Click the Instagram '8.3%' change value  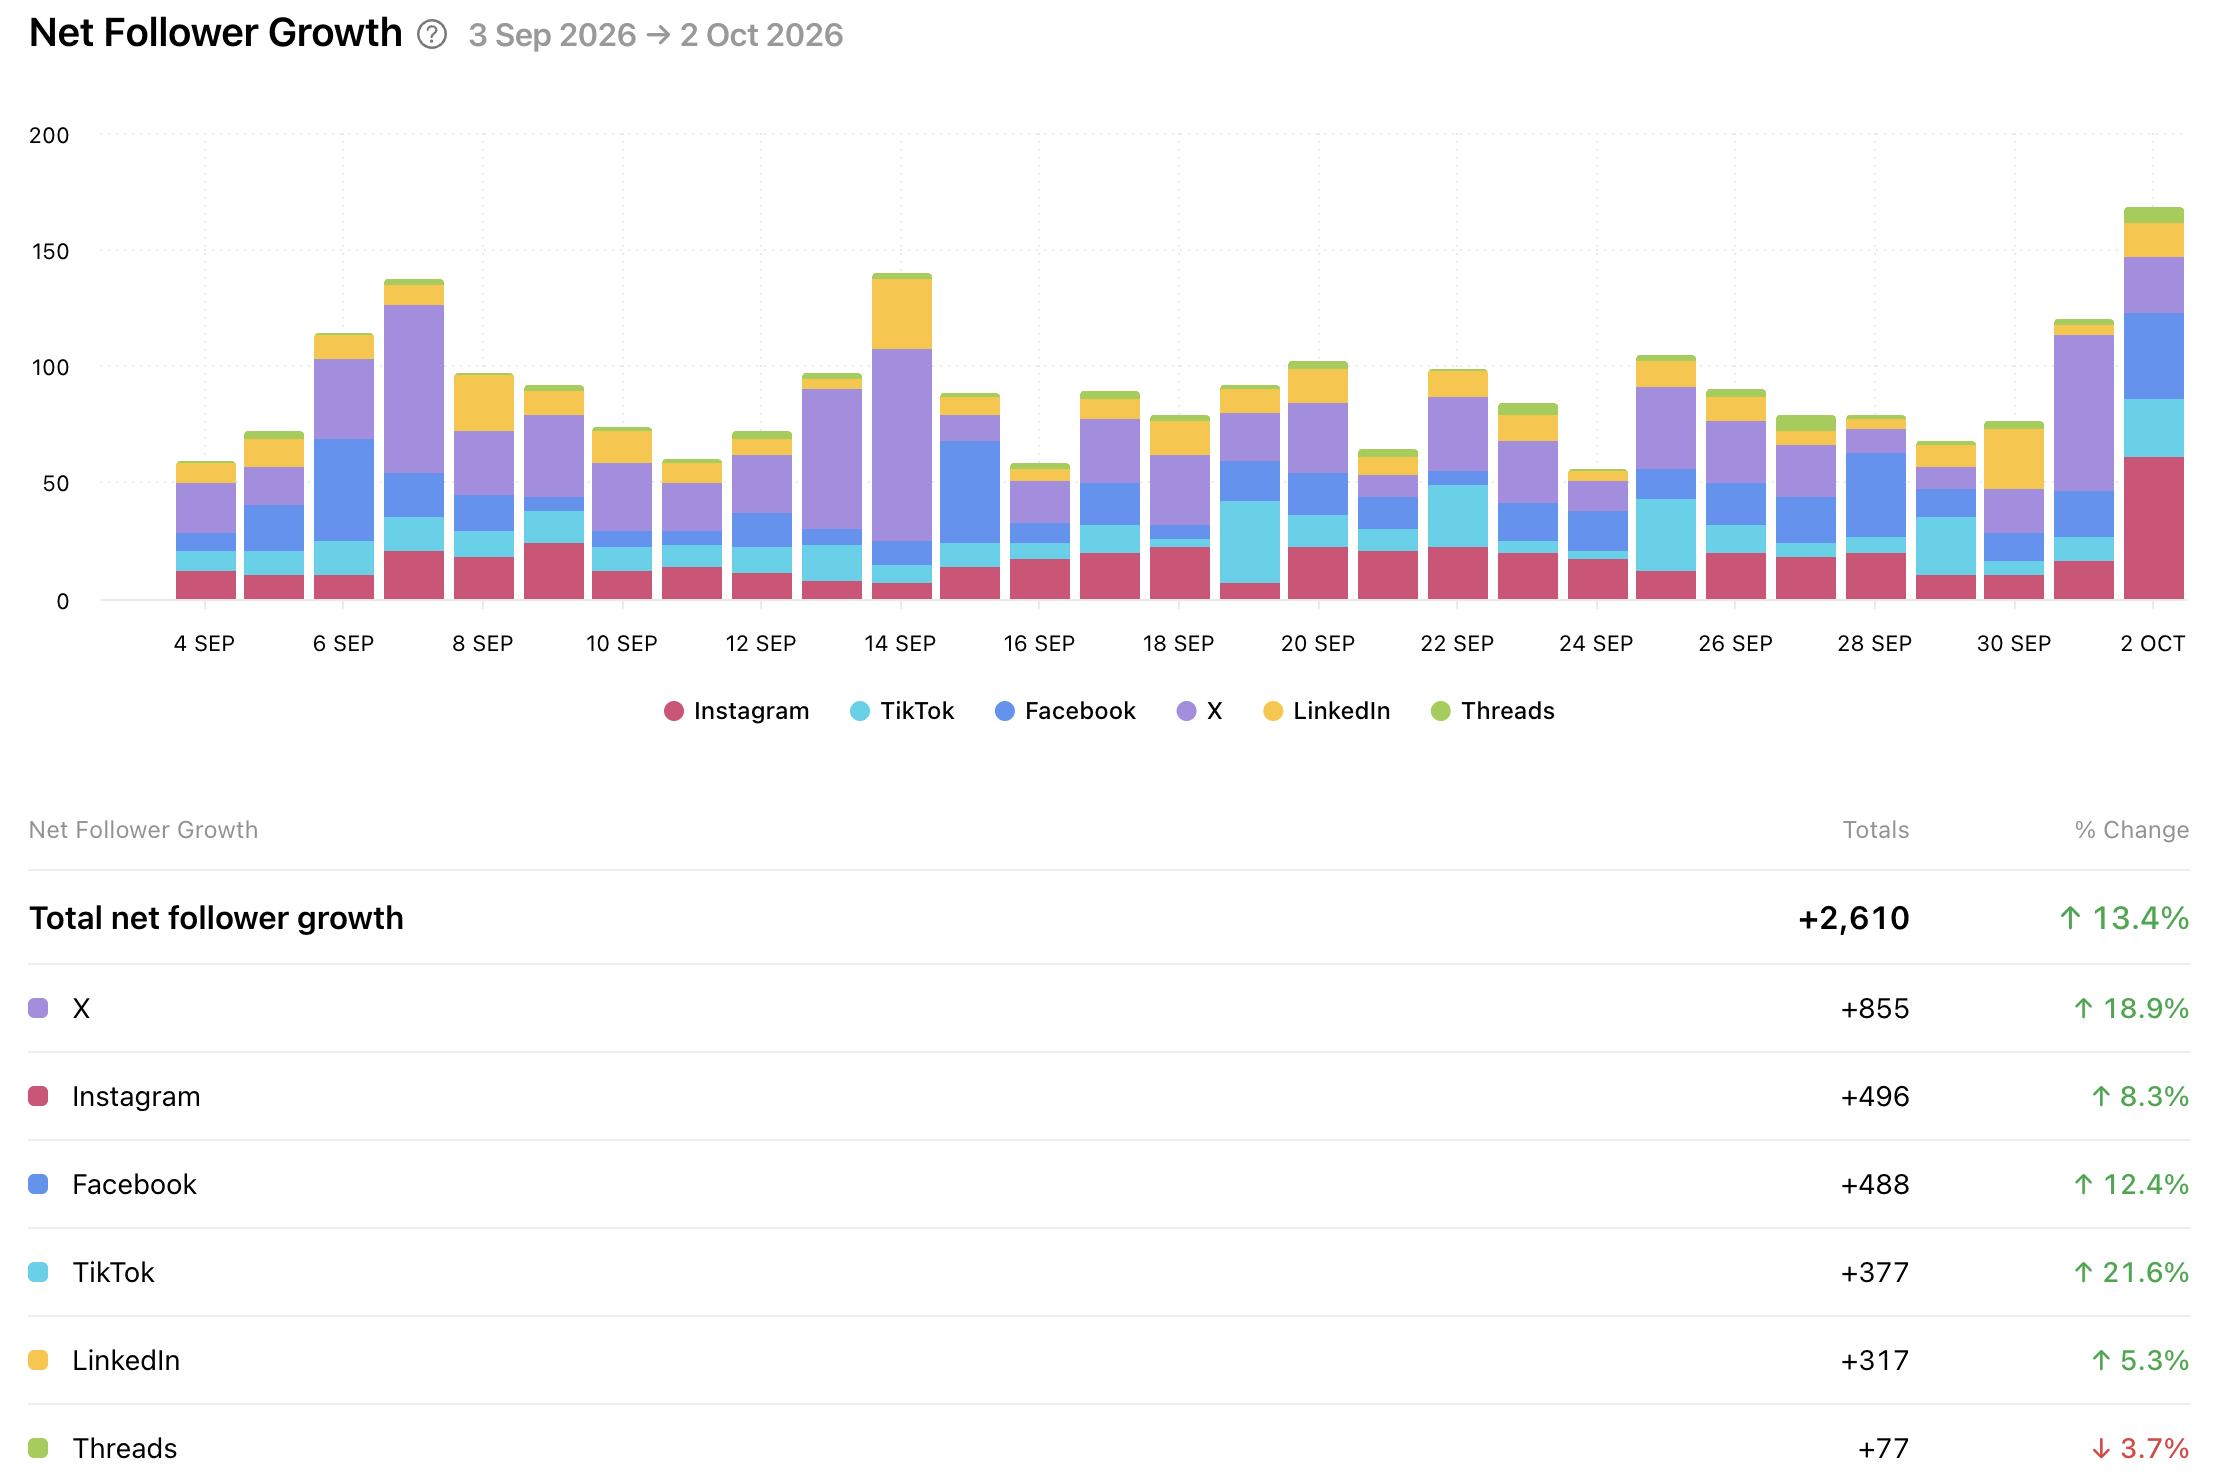[x=2140, y=1096]
